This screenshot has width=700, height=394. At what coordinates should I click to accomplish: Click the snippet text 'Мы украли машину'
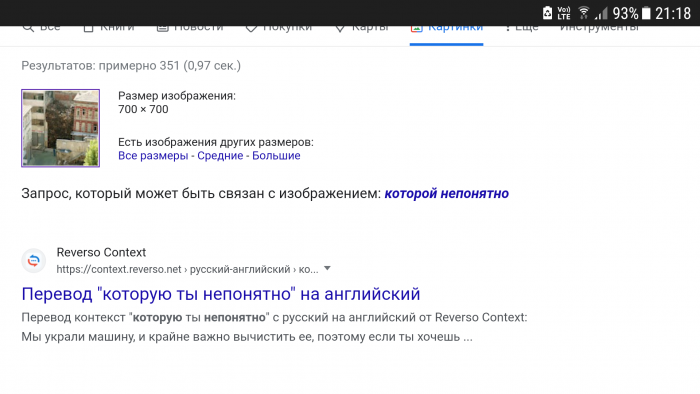pyautogui.click(x=77, y=337)
